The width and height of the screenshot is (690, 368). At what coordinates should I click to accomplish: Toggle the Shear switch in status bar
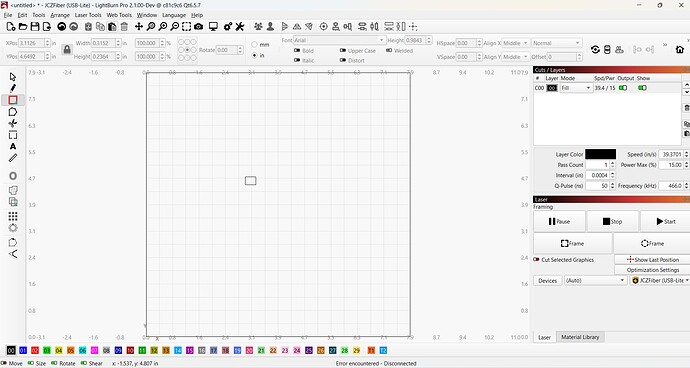84,363
